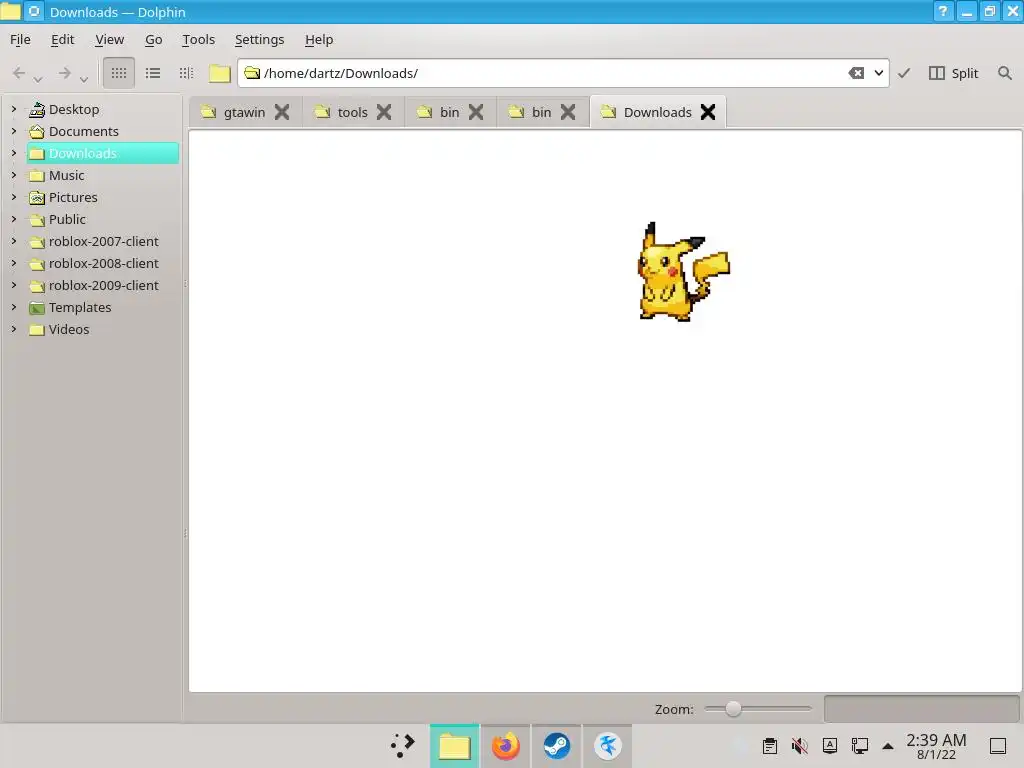Switch to details list view mode
Viewport: 1024px width, 768px height.
pos(153,73)
